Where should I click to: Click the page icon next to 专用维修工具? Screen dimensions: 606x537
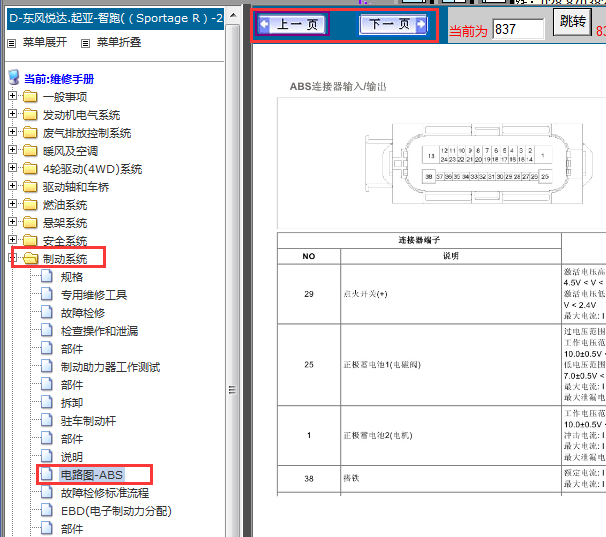click(x=47, y=294)
